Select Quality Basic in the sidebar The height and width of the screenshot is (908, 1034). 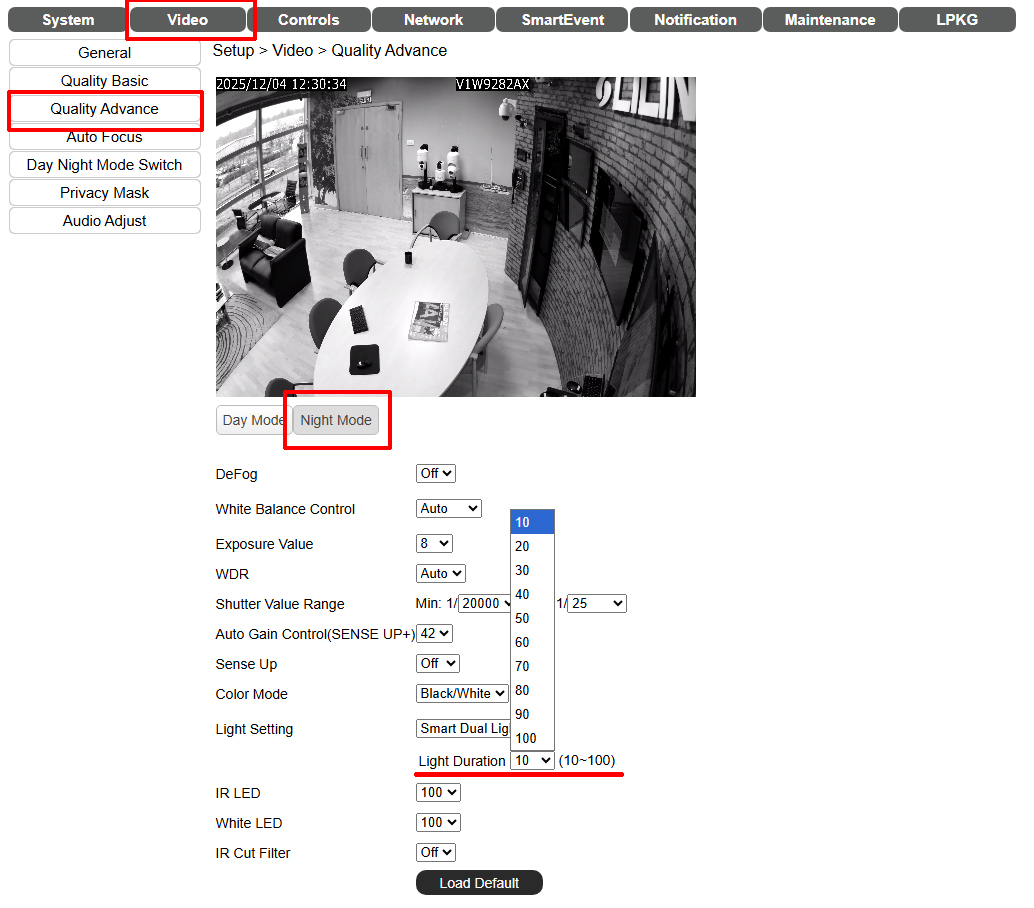(105, 81)
